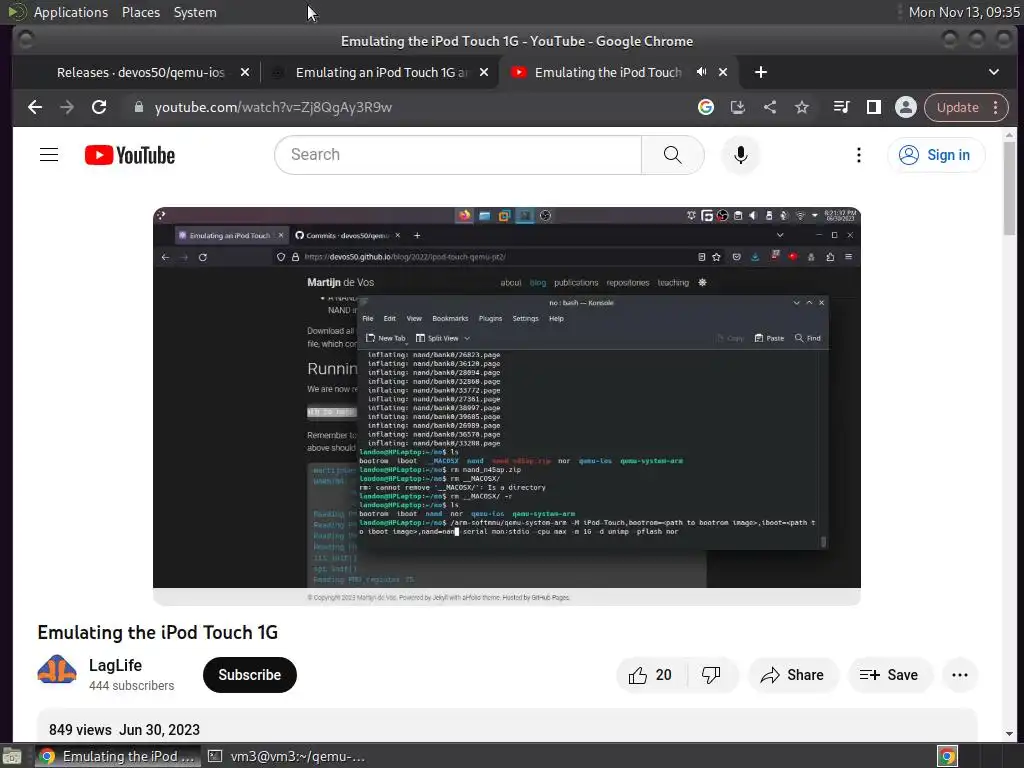Reload the YouTube page
This screenshot has width=1024, height=768.
pos(99,107)
